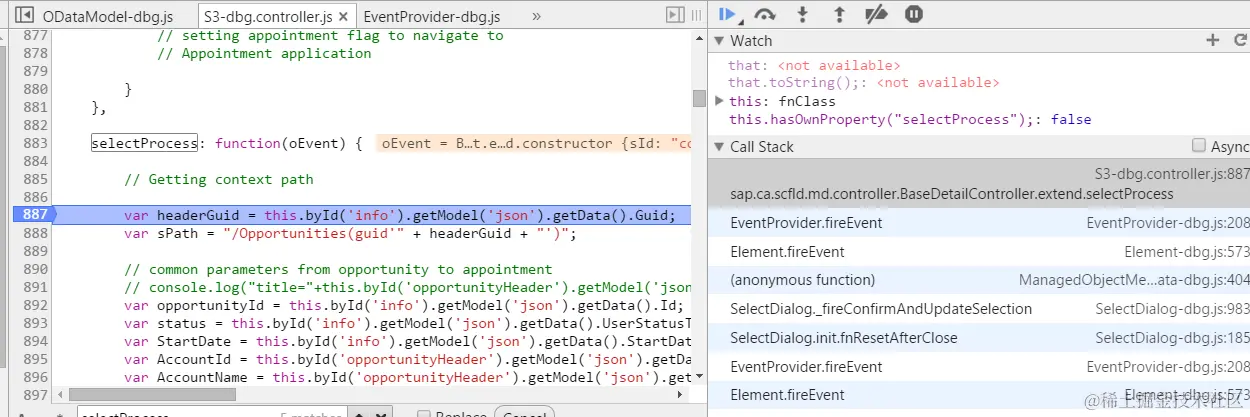Viewport: 1250px width, 417px height.
Task: Select the selectProcess call stack frame
Action: pos(979,184)
